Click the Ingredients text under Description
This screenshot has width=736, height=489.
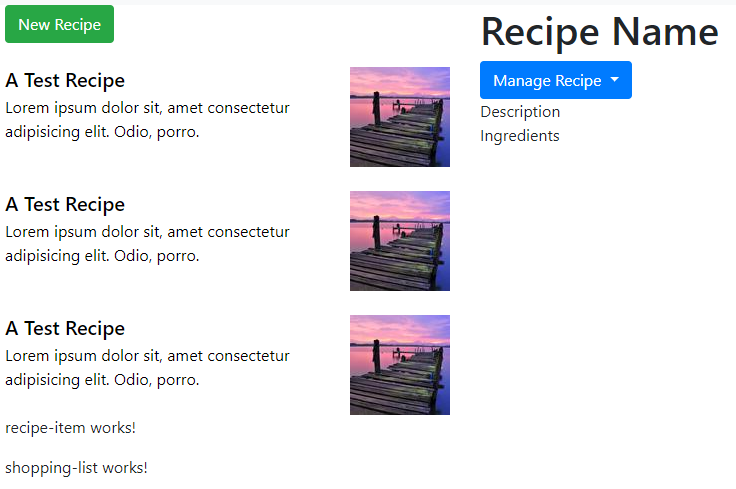click(x=520, y=136)
